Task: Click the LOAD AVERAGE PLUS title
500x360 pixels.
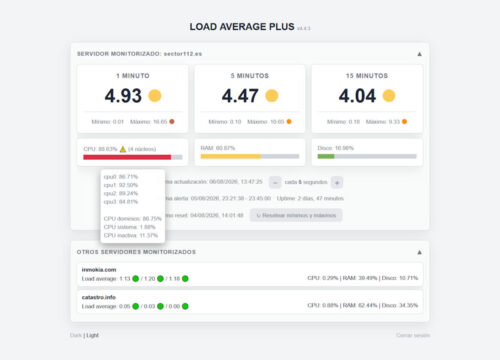Action: 242,27
